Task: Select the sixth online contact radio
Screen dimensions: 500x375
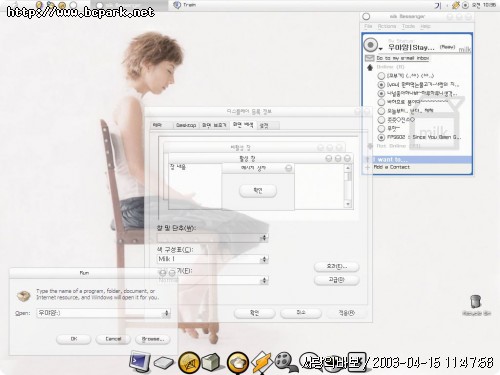Action: click(381, 119)
